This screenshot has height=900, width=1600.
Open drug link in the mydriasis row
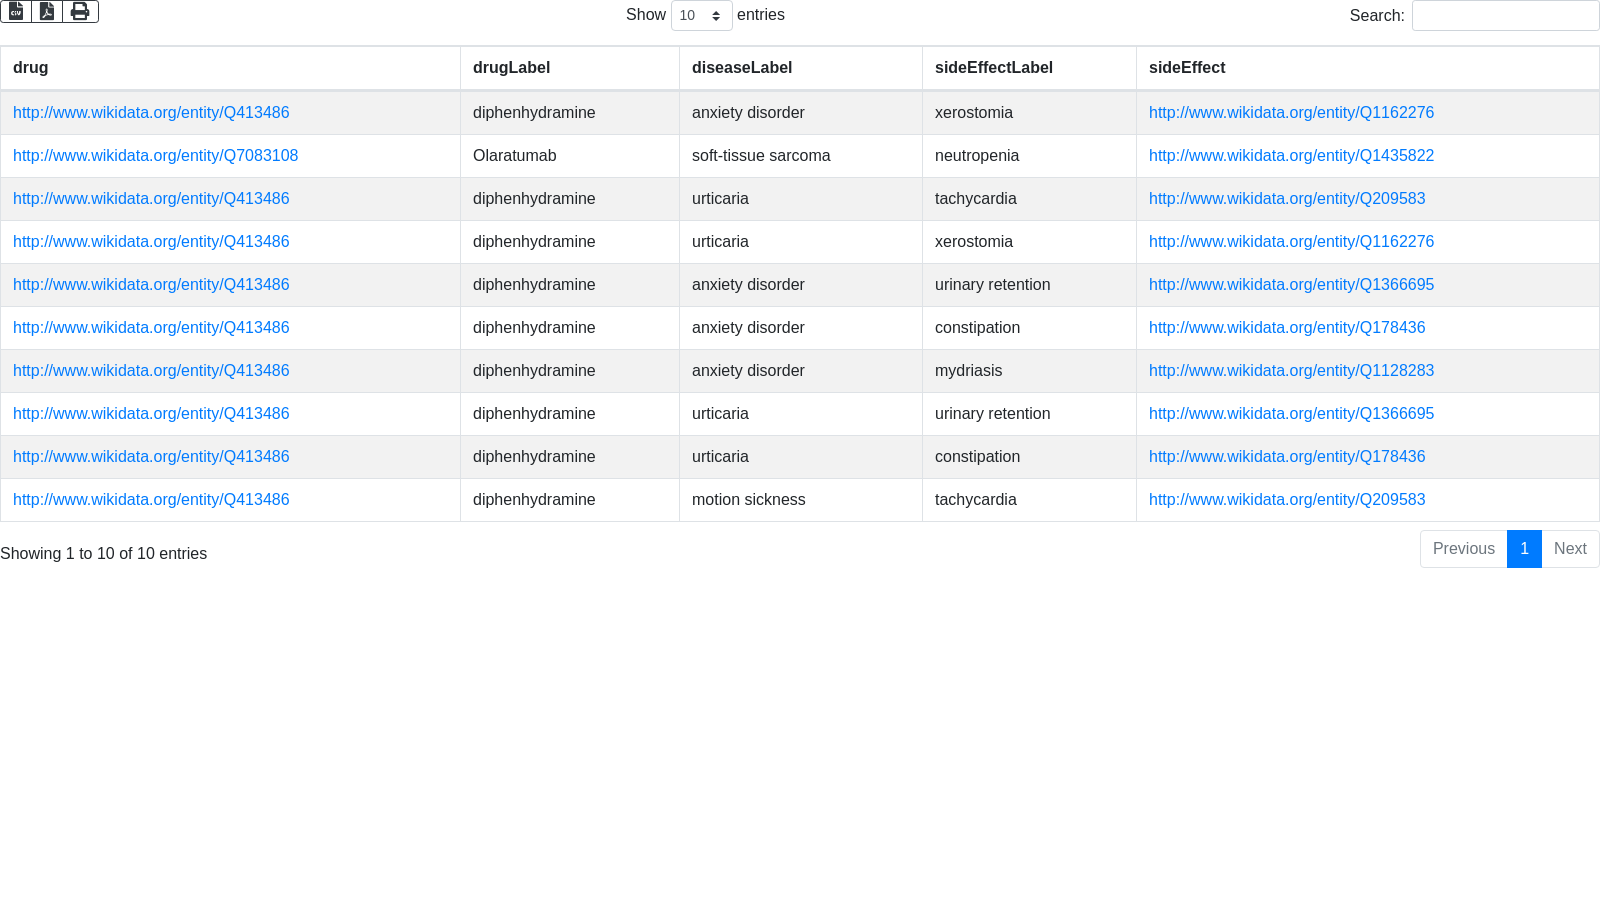point(151,371)
